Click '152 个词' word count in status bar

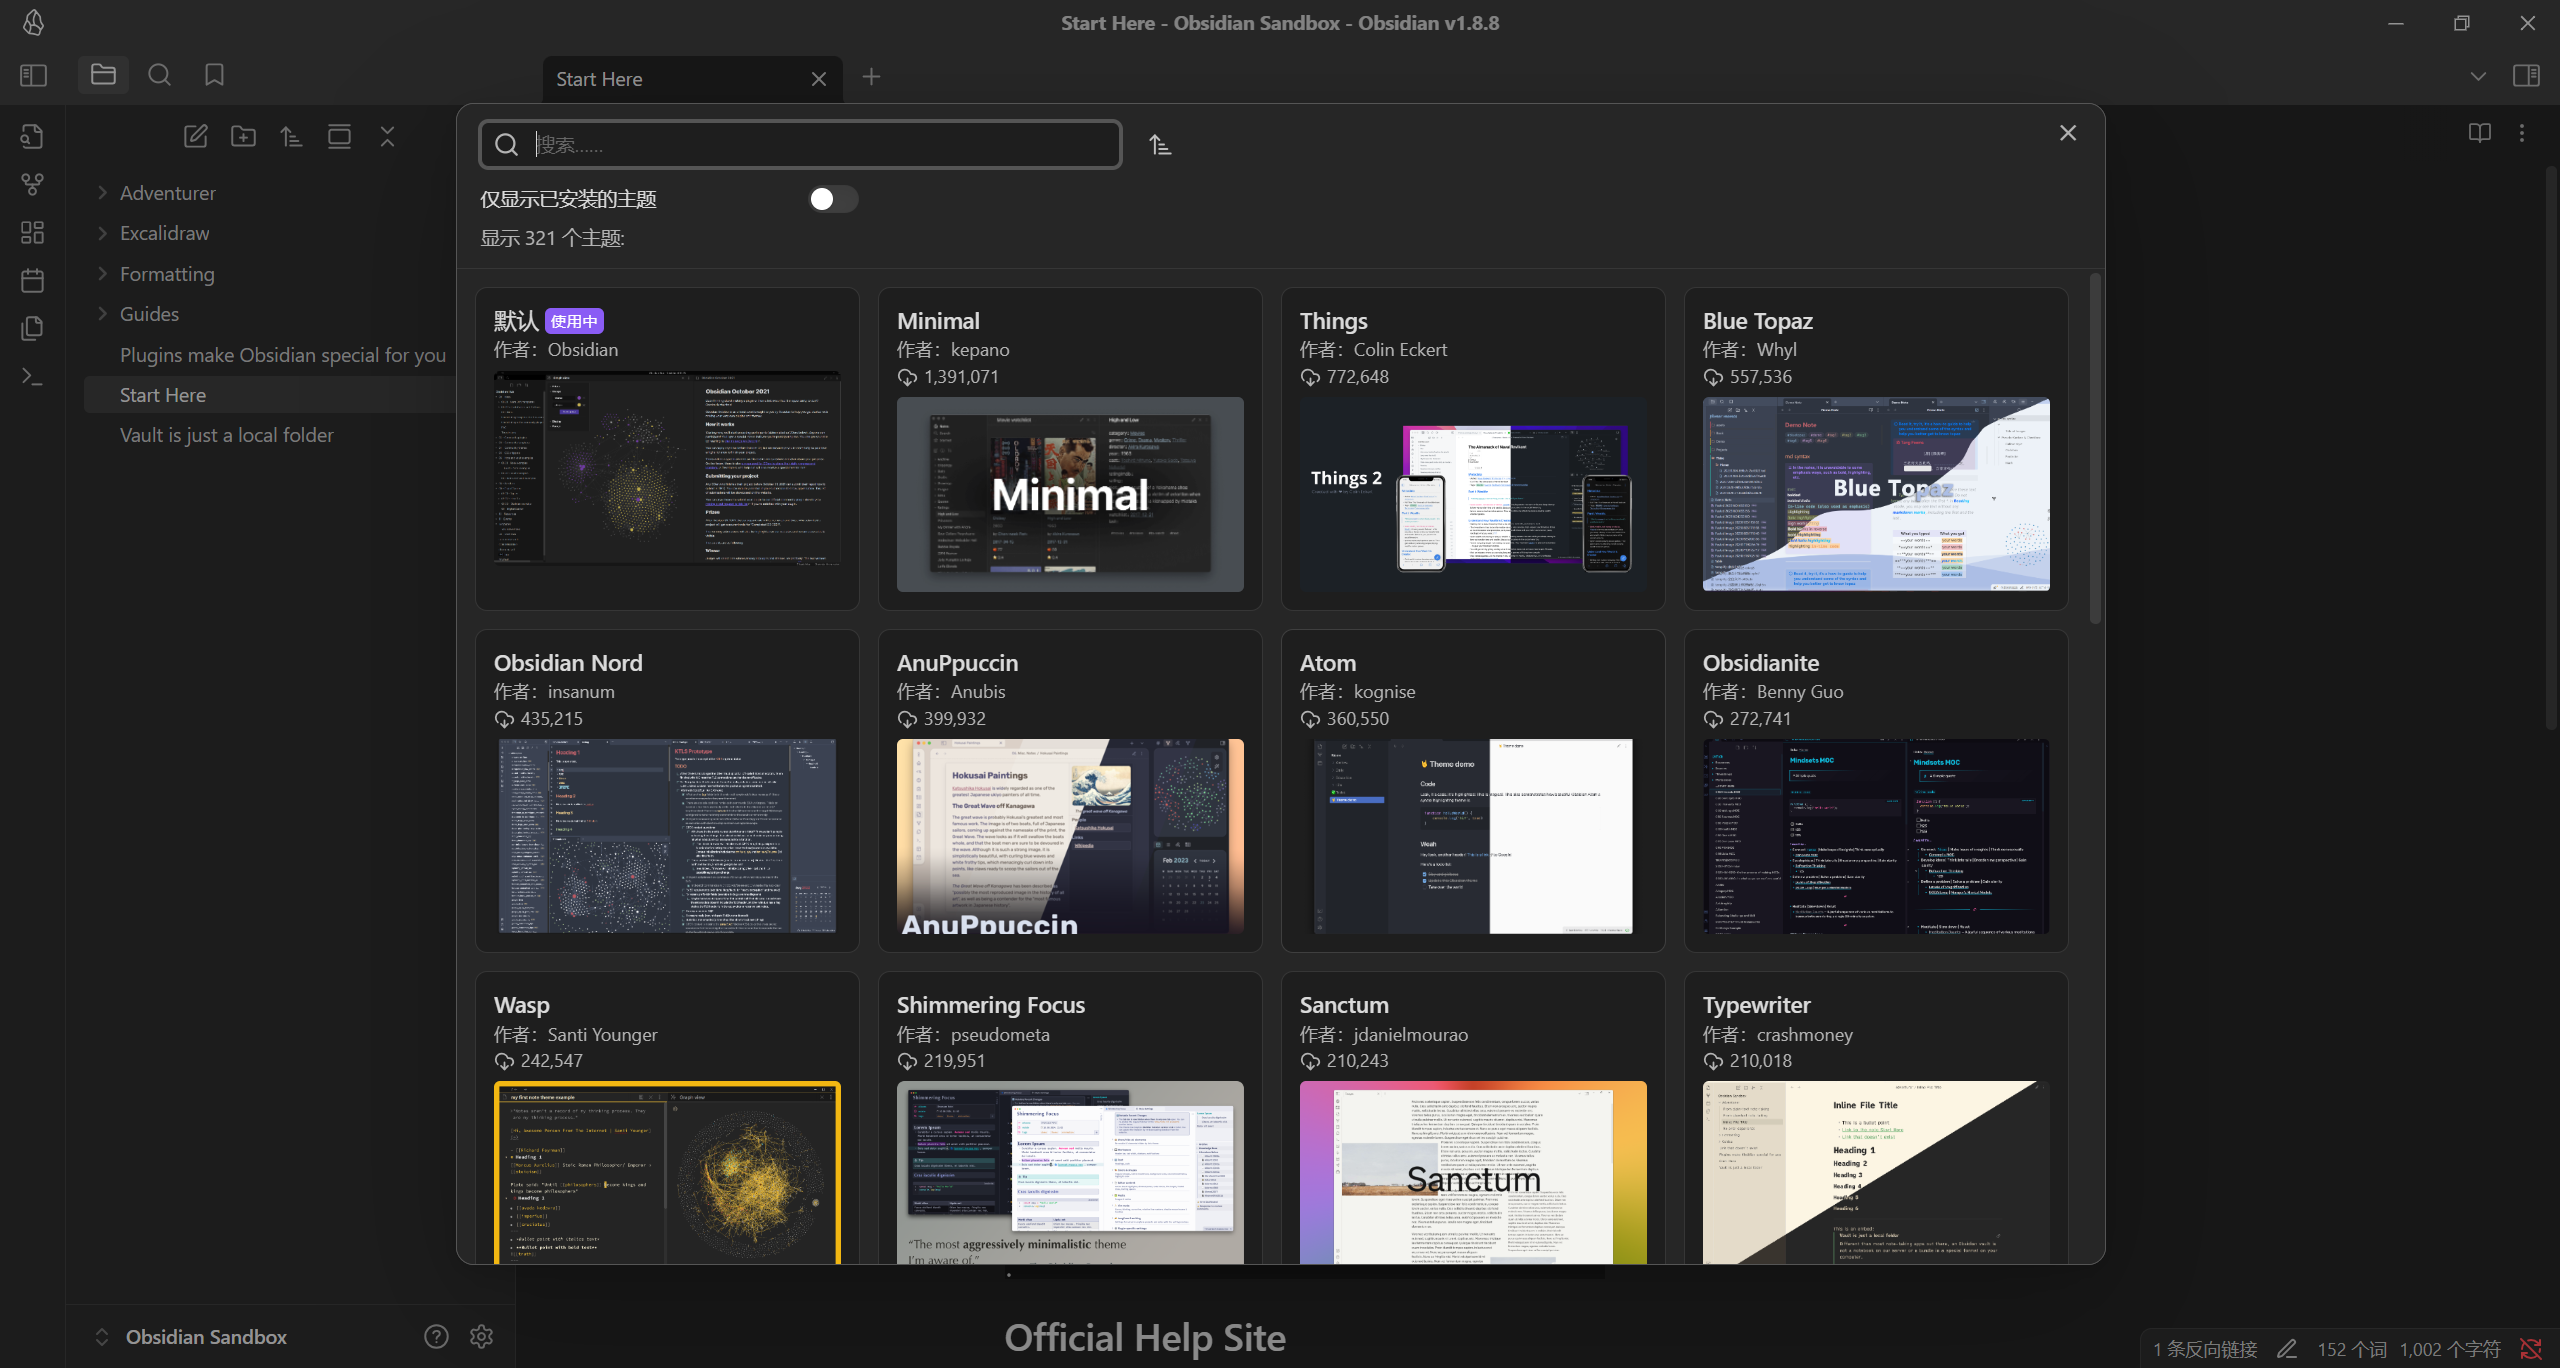point(2352,1350)
